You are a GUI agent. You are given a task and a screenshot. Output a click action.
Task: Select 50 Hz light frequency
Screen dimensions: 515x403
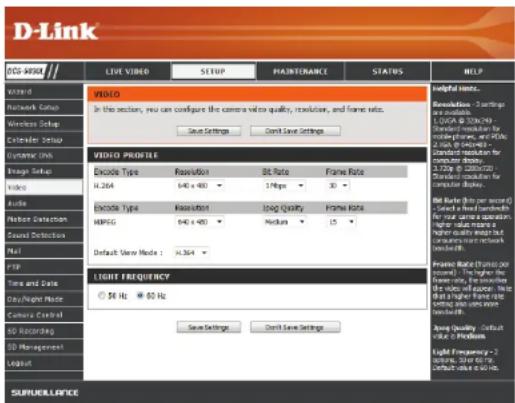tap(101, 295)
